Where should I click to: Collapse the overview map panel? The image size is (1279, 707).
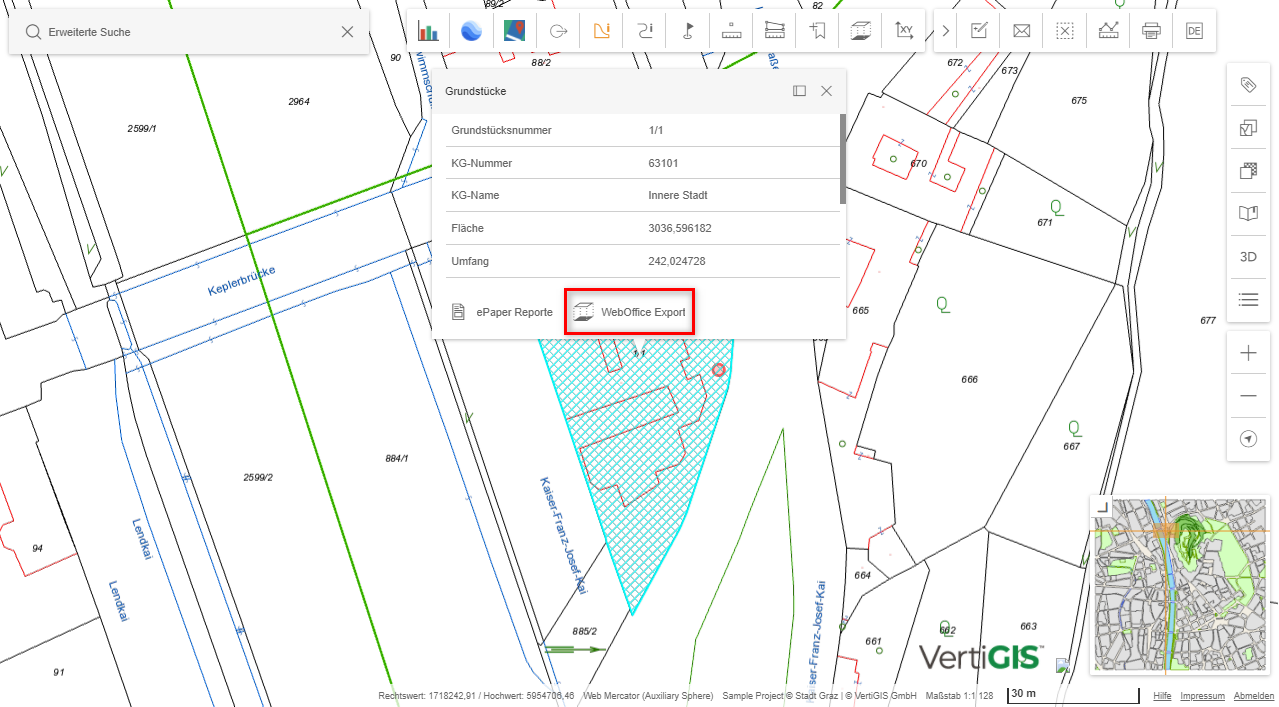click(1102, 509)
